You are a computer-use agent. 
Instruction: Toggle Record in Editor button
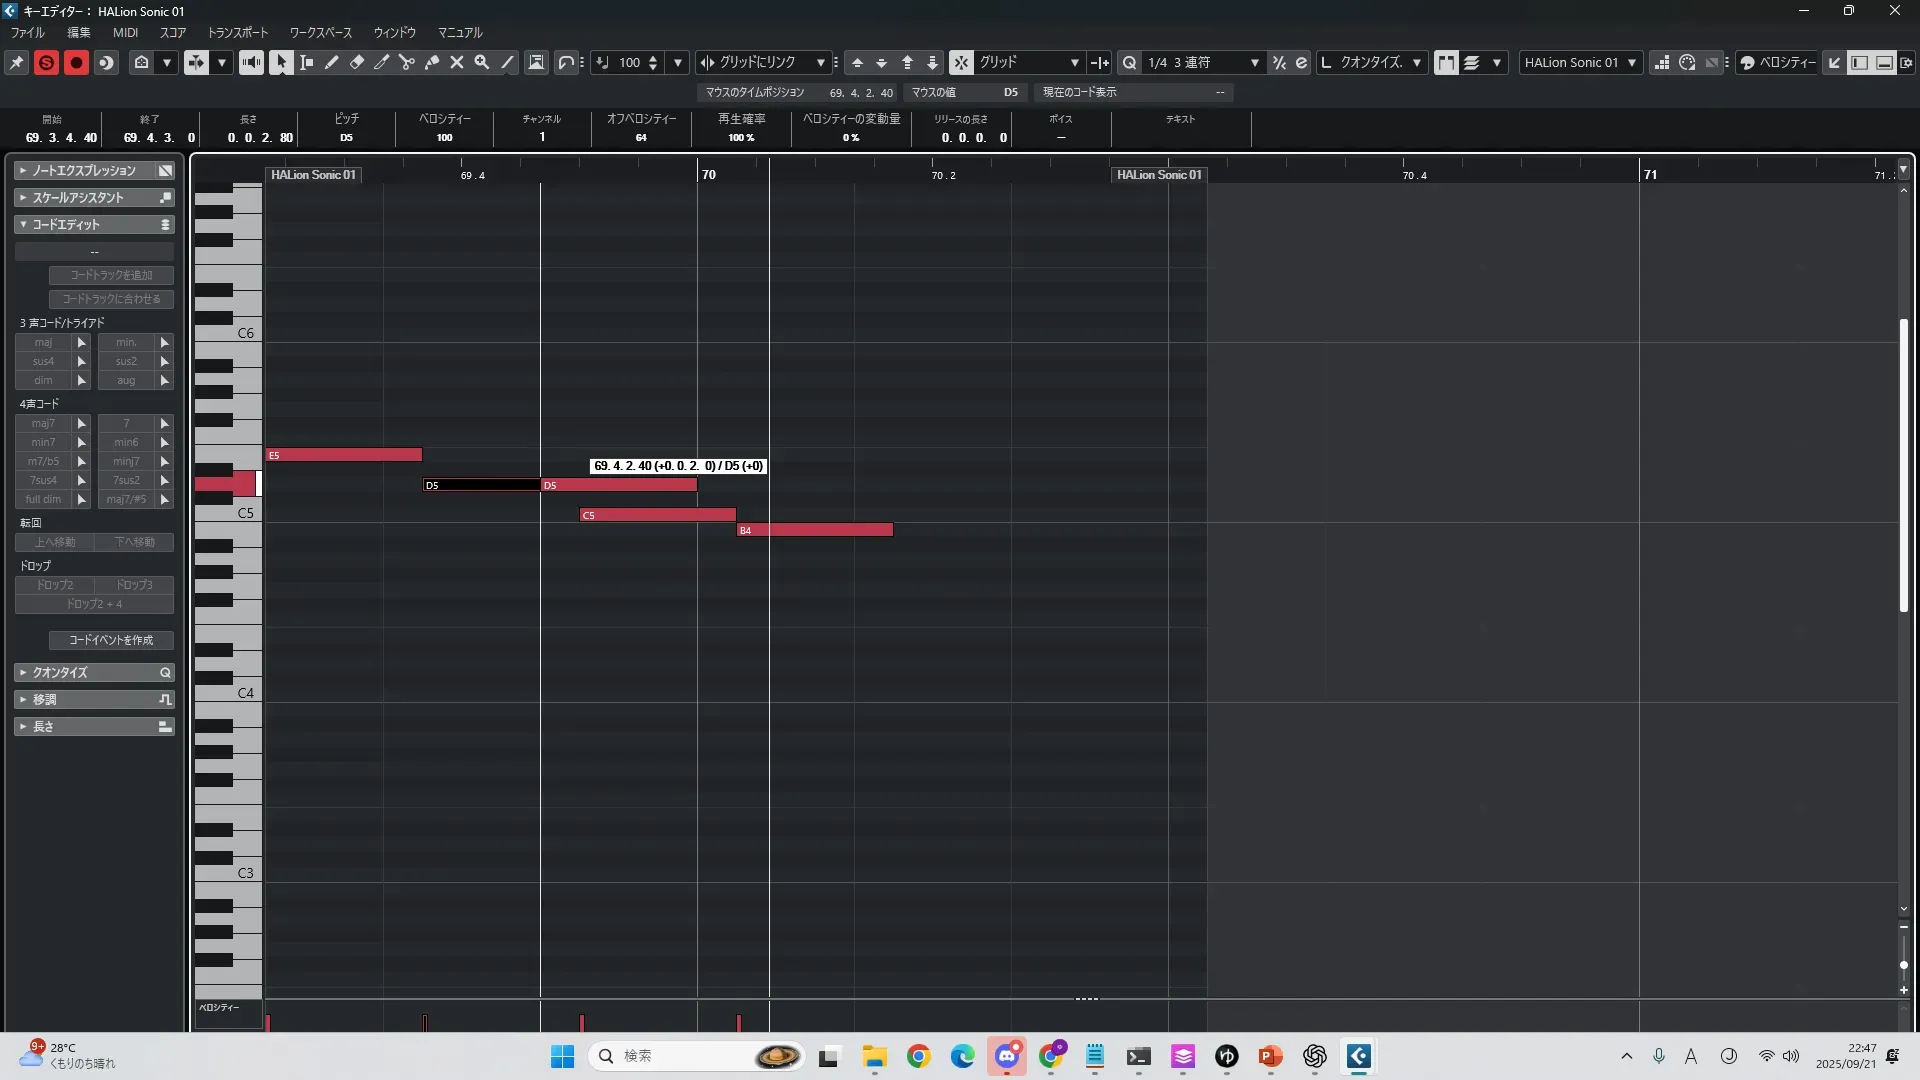coord(76,62)
